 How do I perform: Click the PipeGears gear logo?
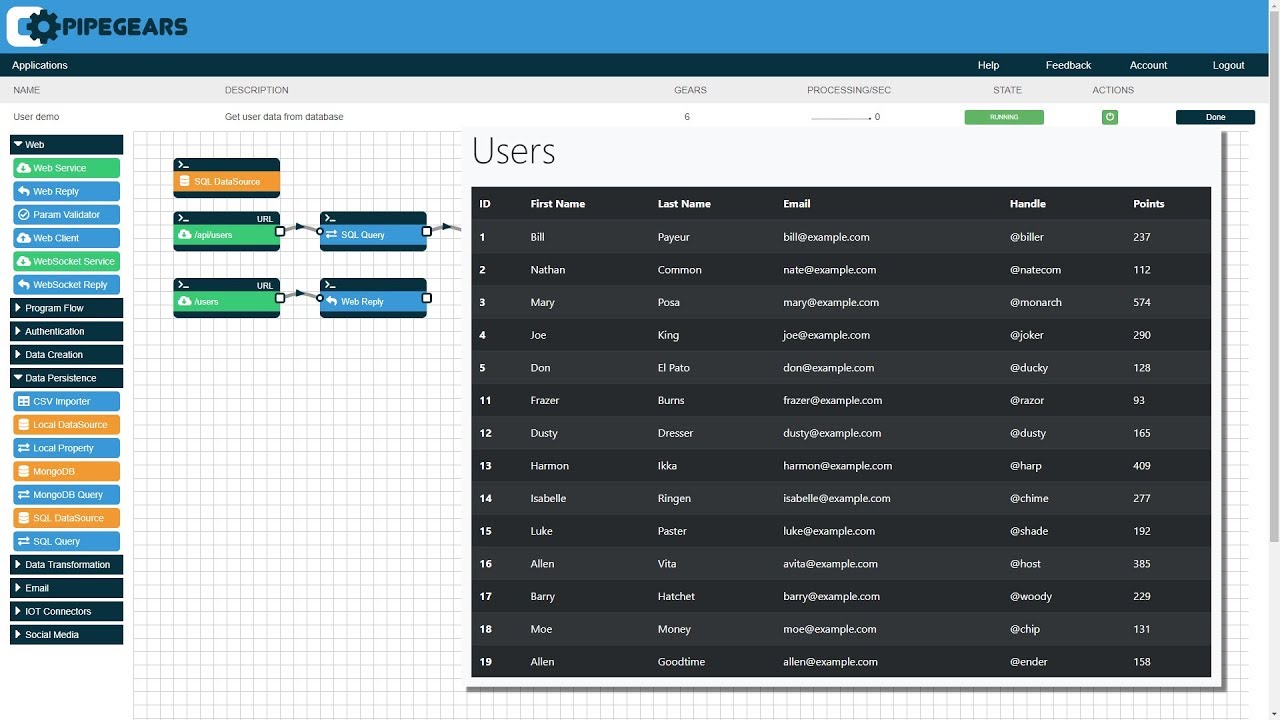pyautogui.click(x=34, y=26)
